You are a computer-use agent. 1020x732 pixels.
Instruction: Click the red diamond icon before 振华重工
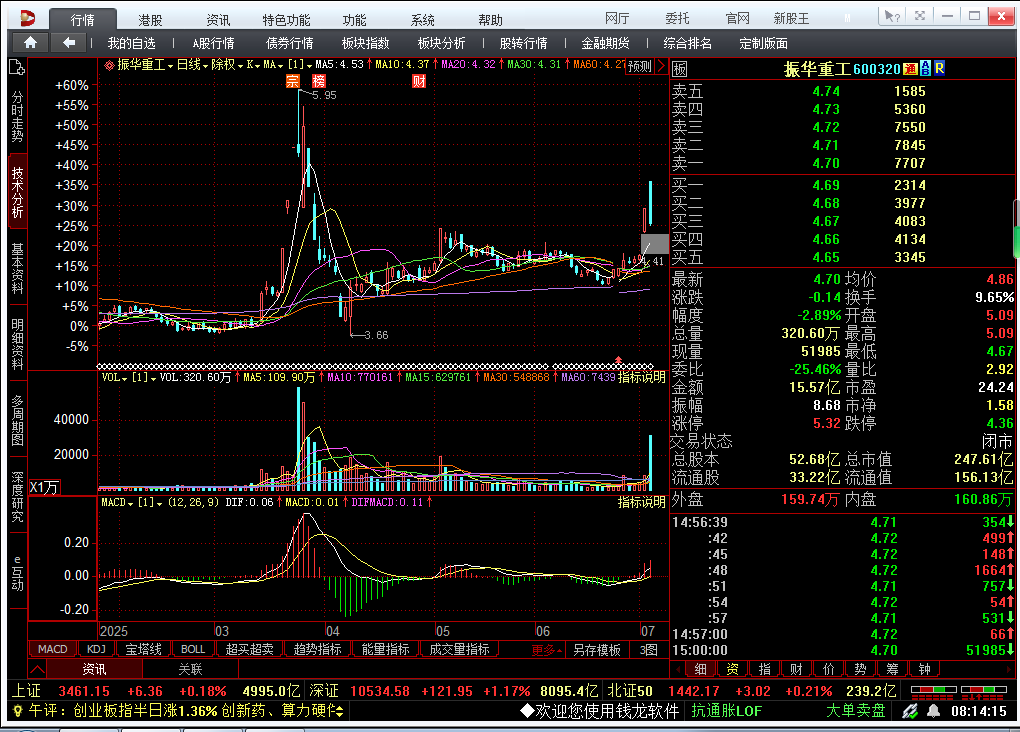click(x=109, y=65)
